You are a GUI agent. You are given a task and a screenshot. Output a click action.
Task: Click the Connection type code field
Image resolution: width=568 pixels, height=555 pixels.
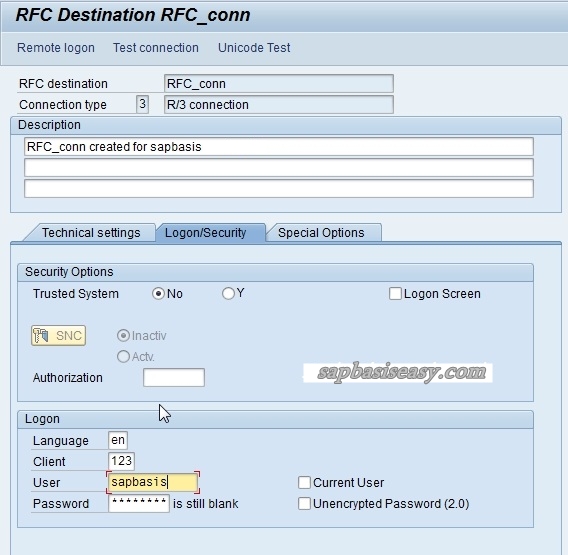coord(142,104)
